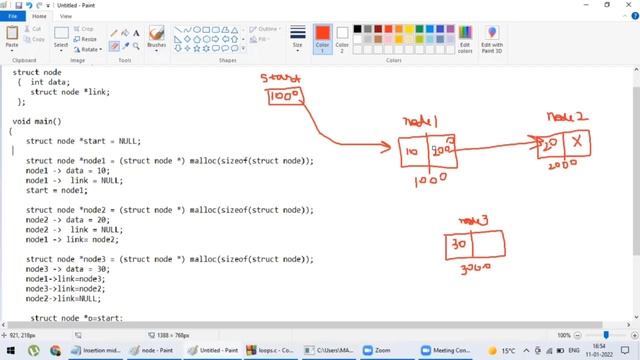Pick the yellow color swatch
Screen dimensions: 640x360
[x=409, y=29]
